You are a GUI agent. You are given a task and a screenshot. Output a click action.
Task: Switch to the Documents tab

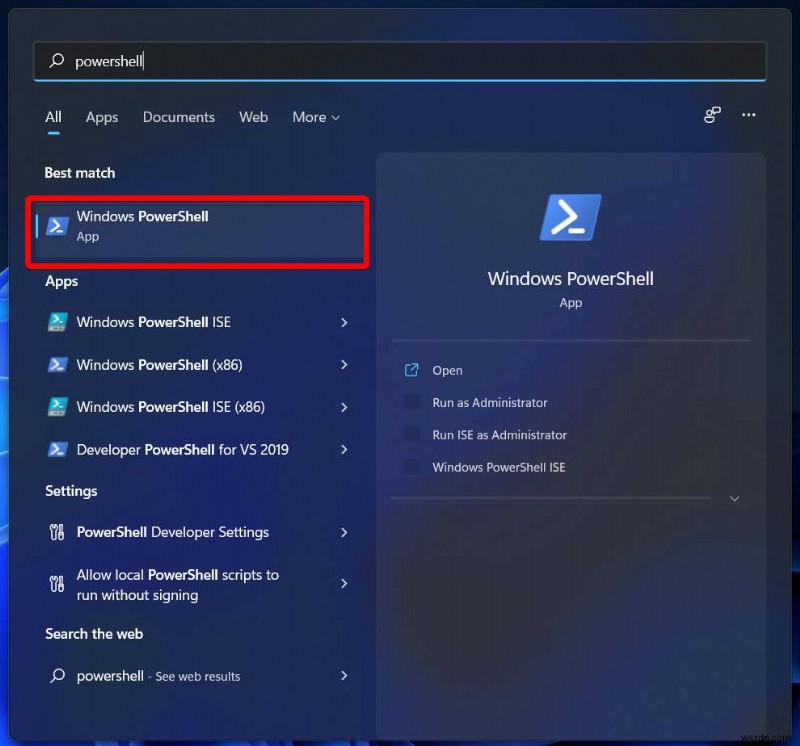tap(178, 117)
